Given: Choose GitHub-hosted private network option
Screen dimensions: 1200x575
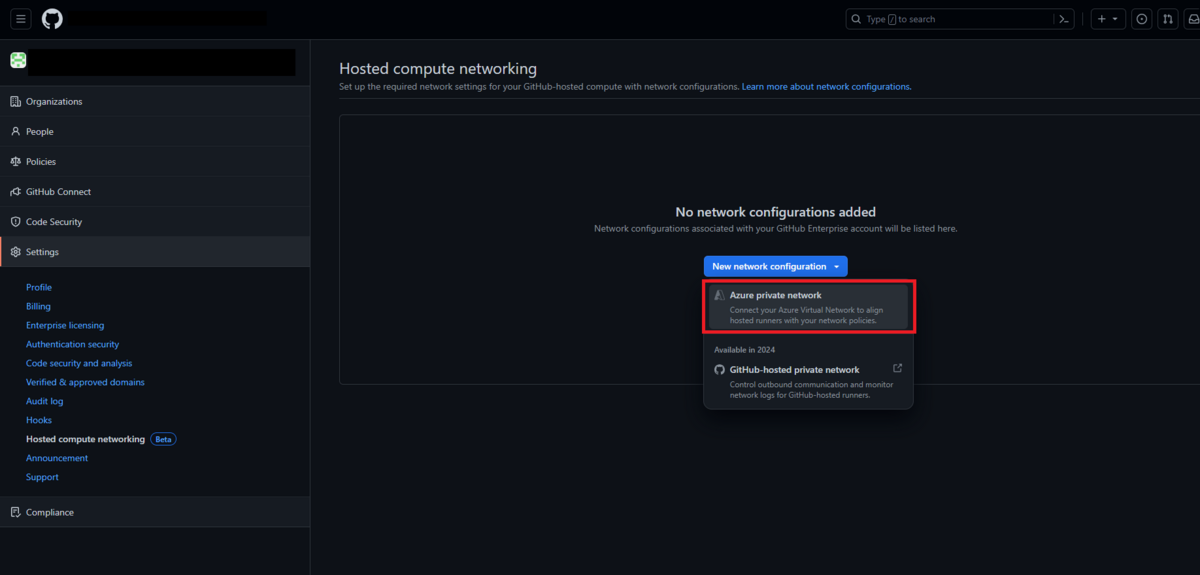Looking at the screenshot, I should (x=808, y=382).
